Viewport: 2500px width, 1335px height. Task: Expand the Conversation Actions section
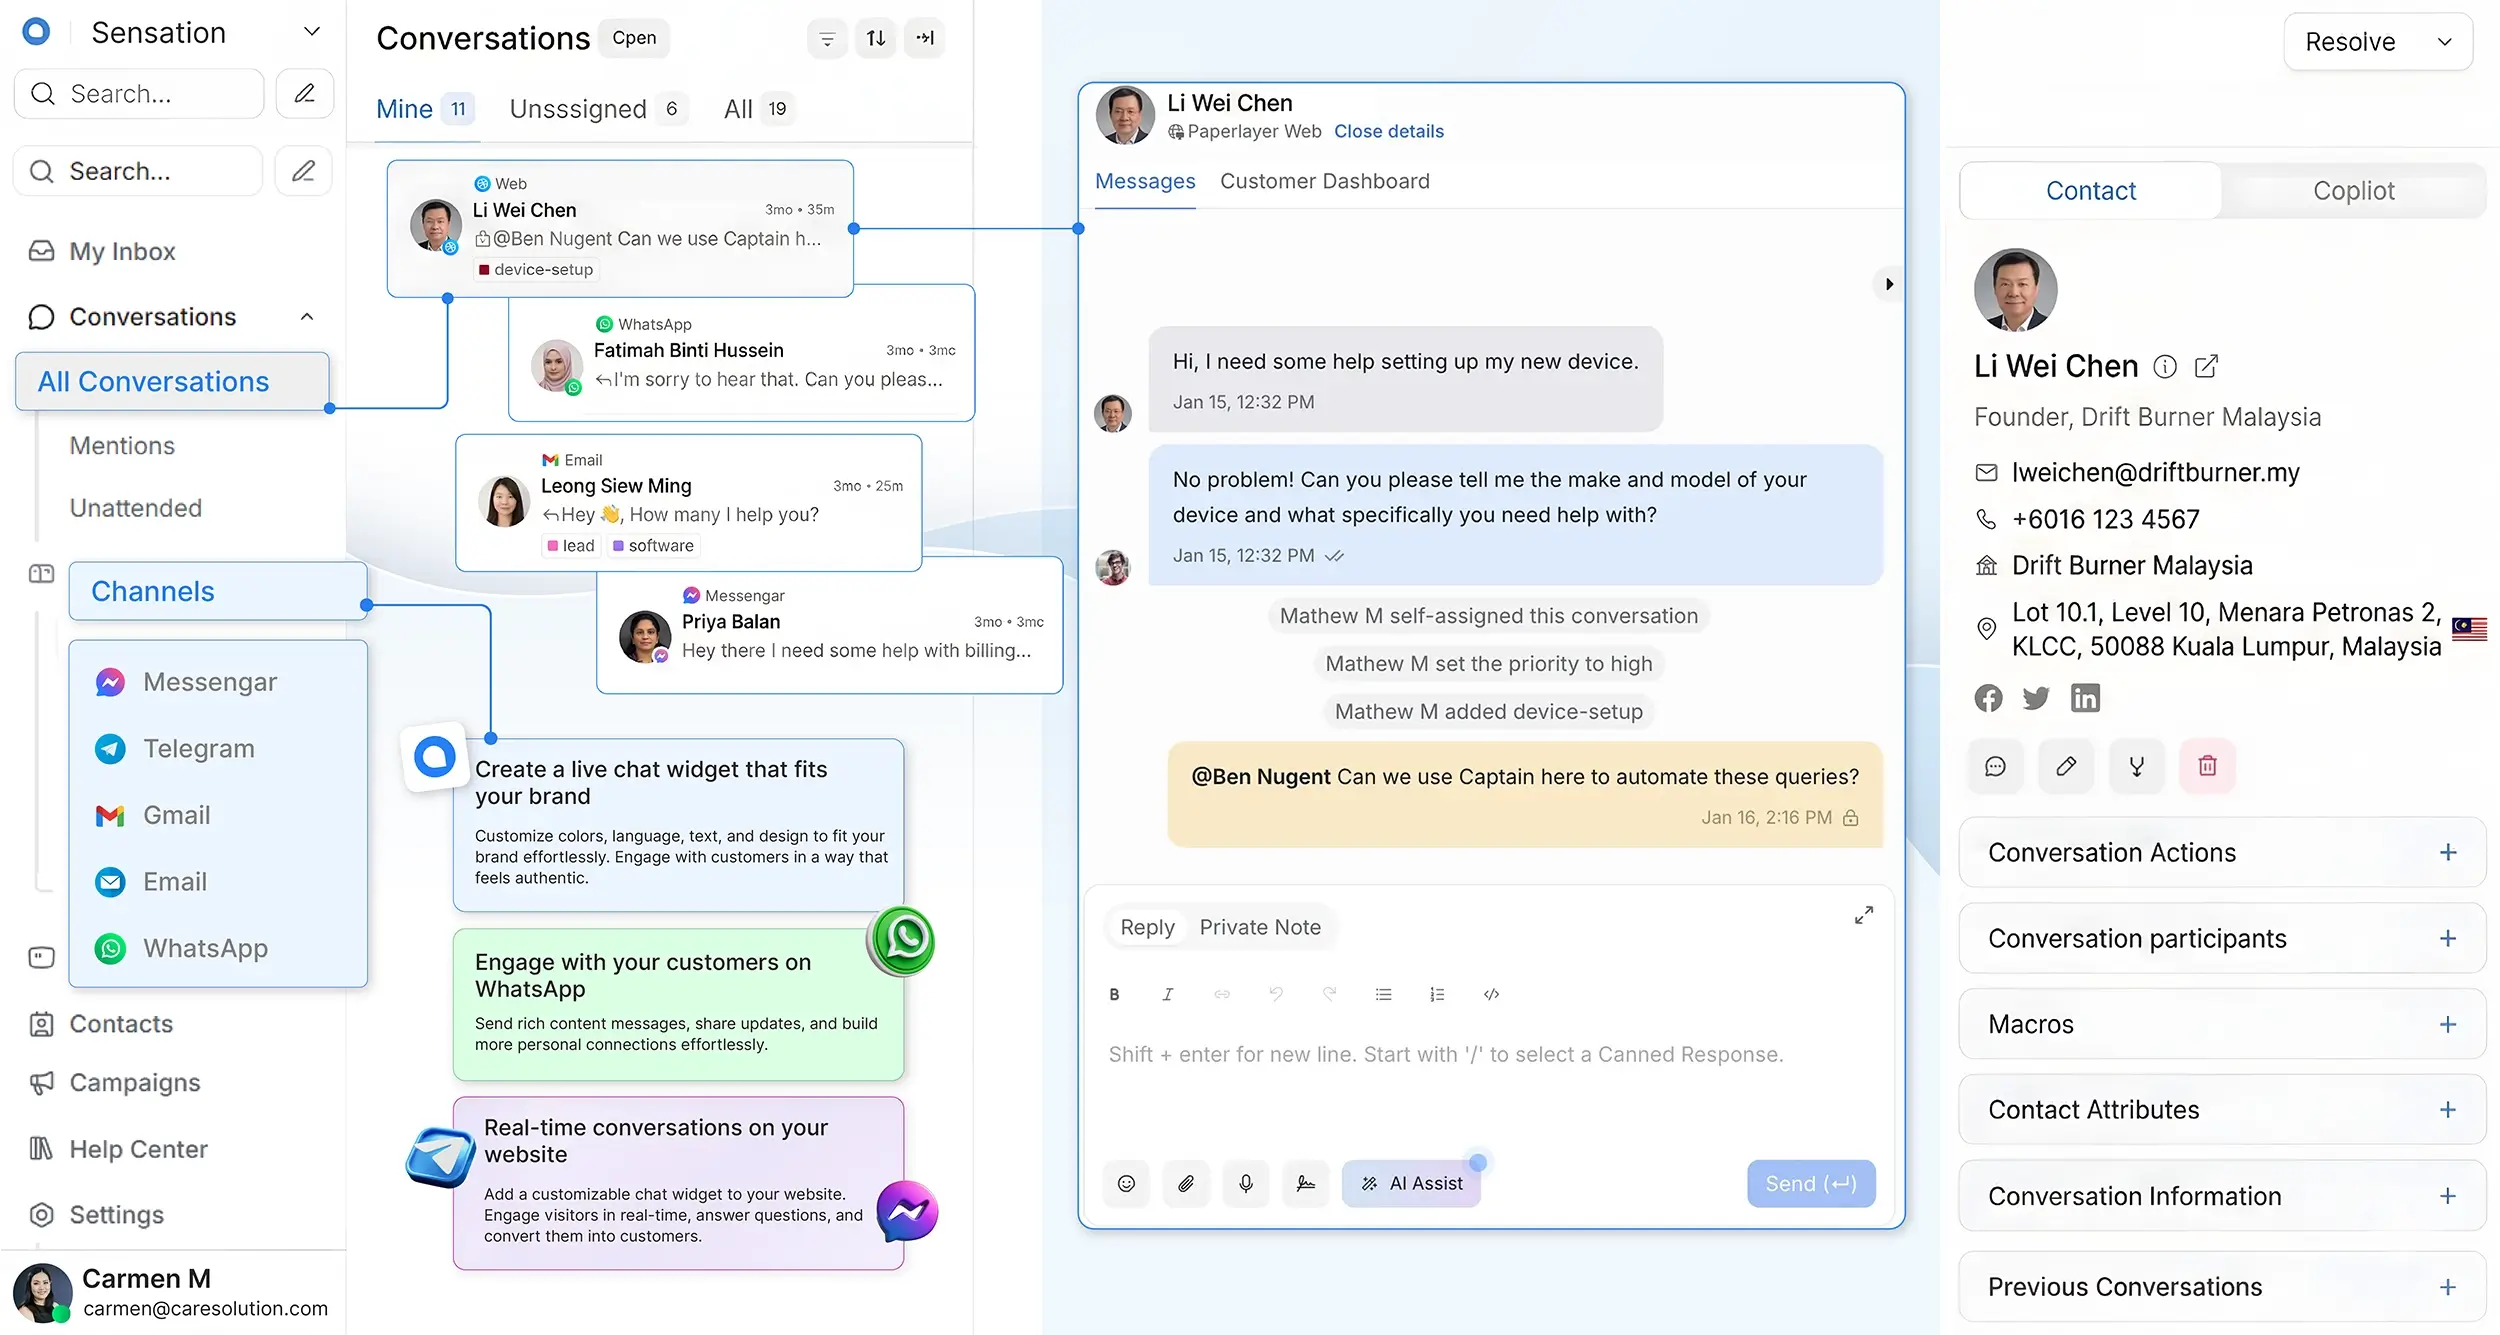(2447, 852)
